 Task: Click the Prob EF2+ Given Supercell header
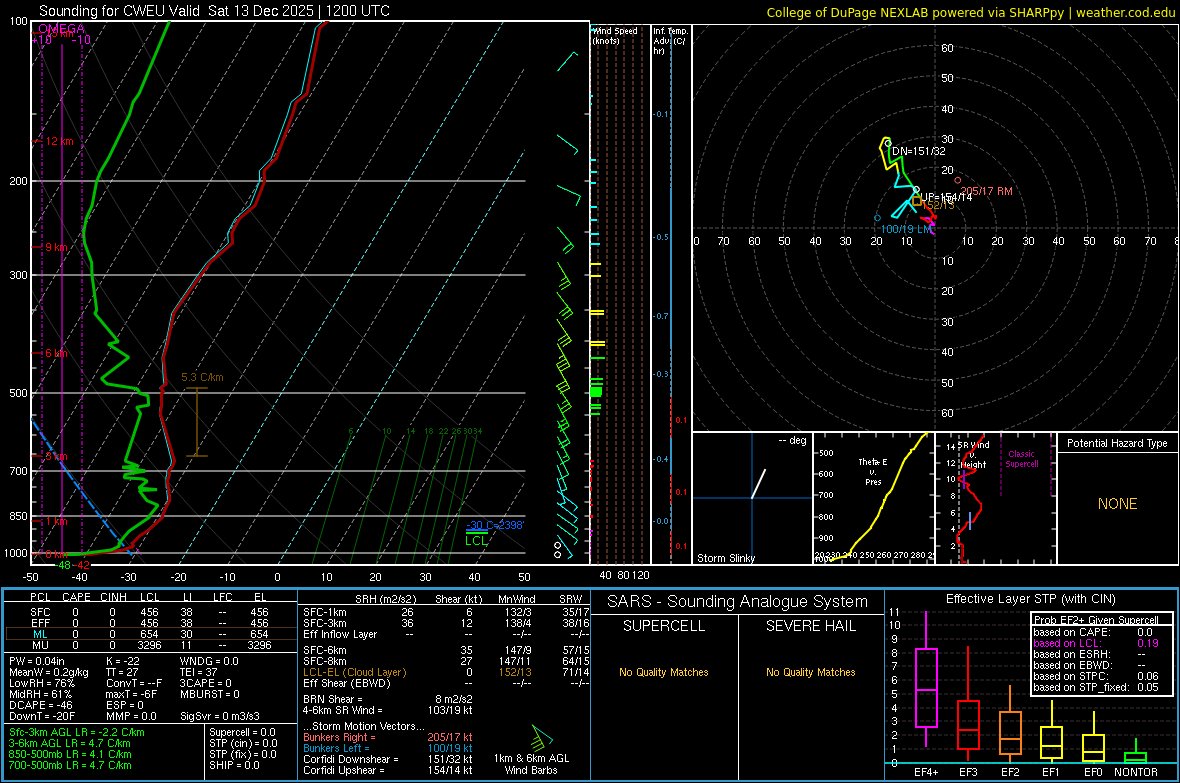(x=1096, y=620)
